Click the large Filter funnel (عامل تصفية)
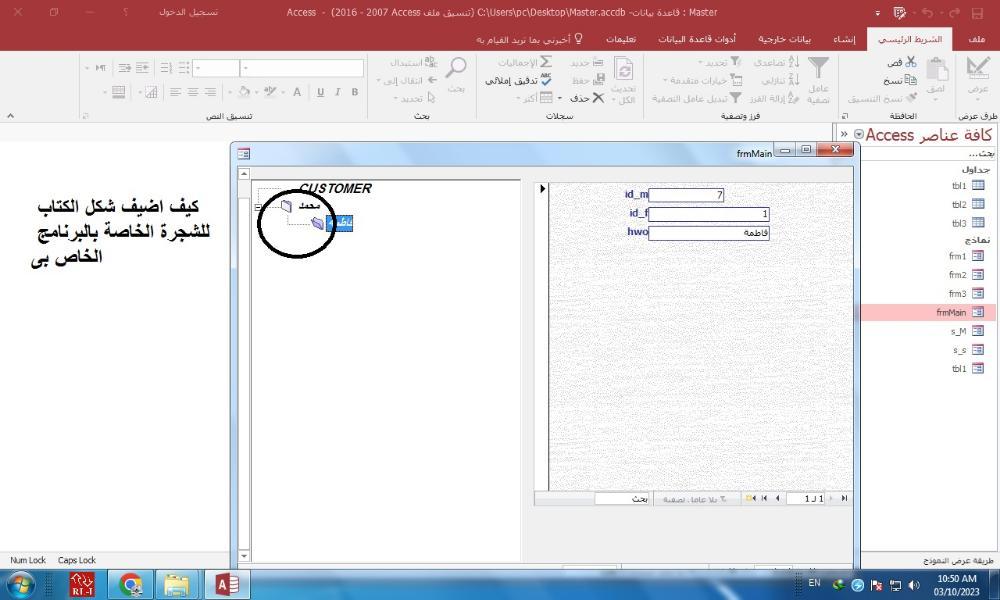 (818, 68)
